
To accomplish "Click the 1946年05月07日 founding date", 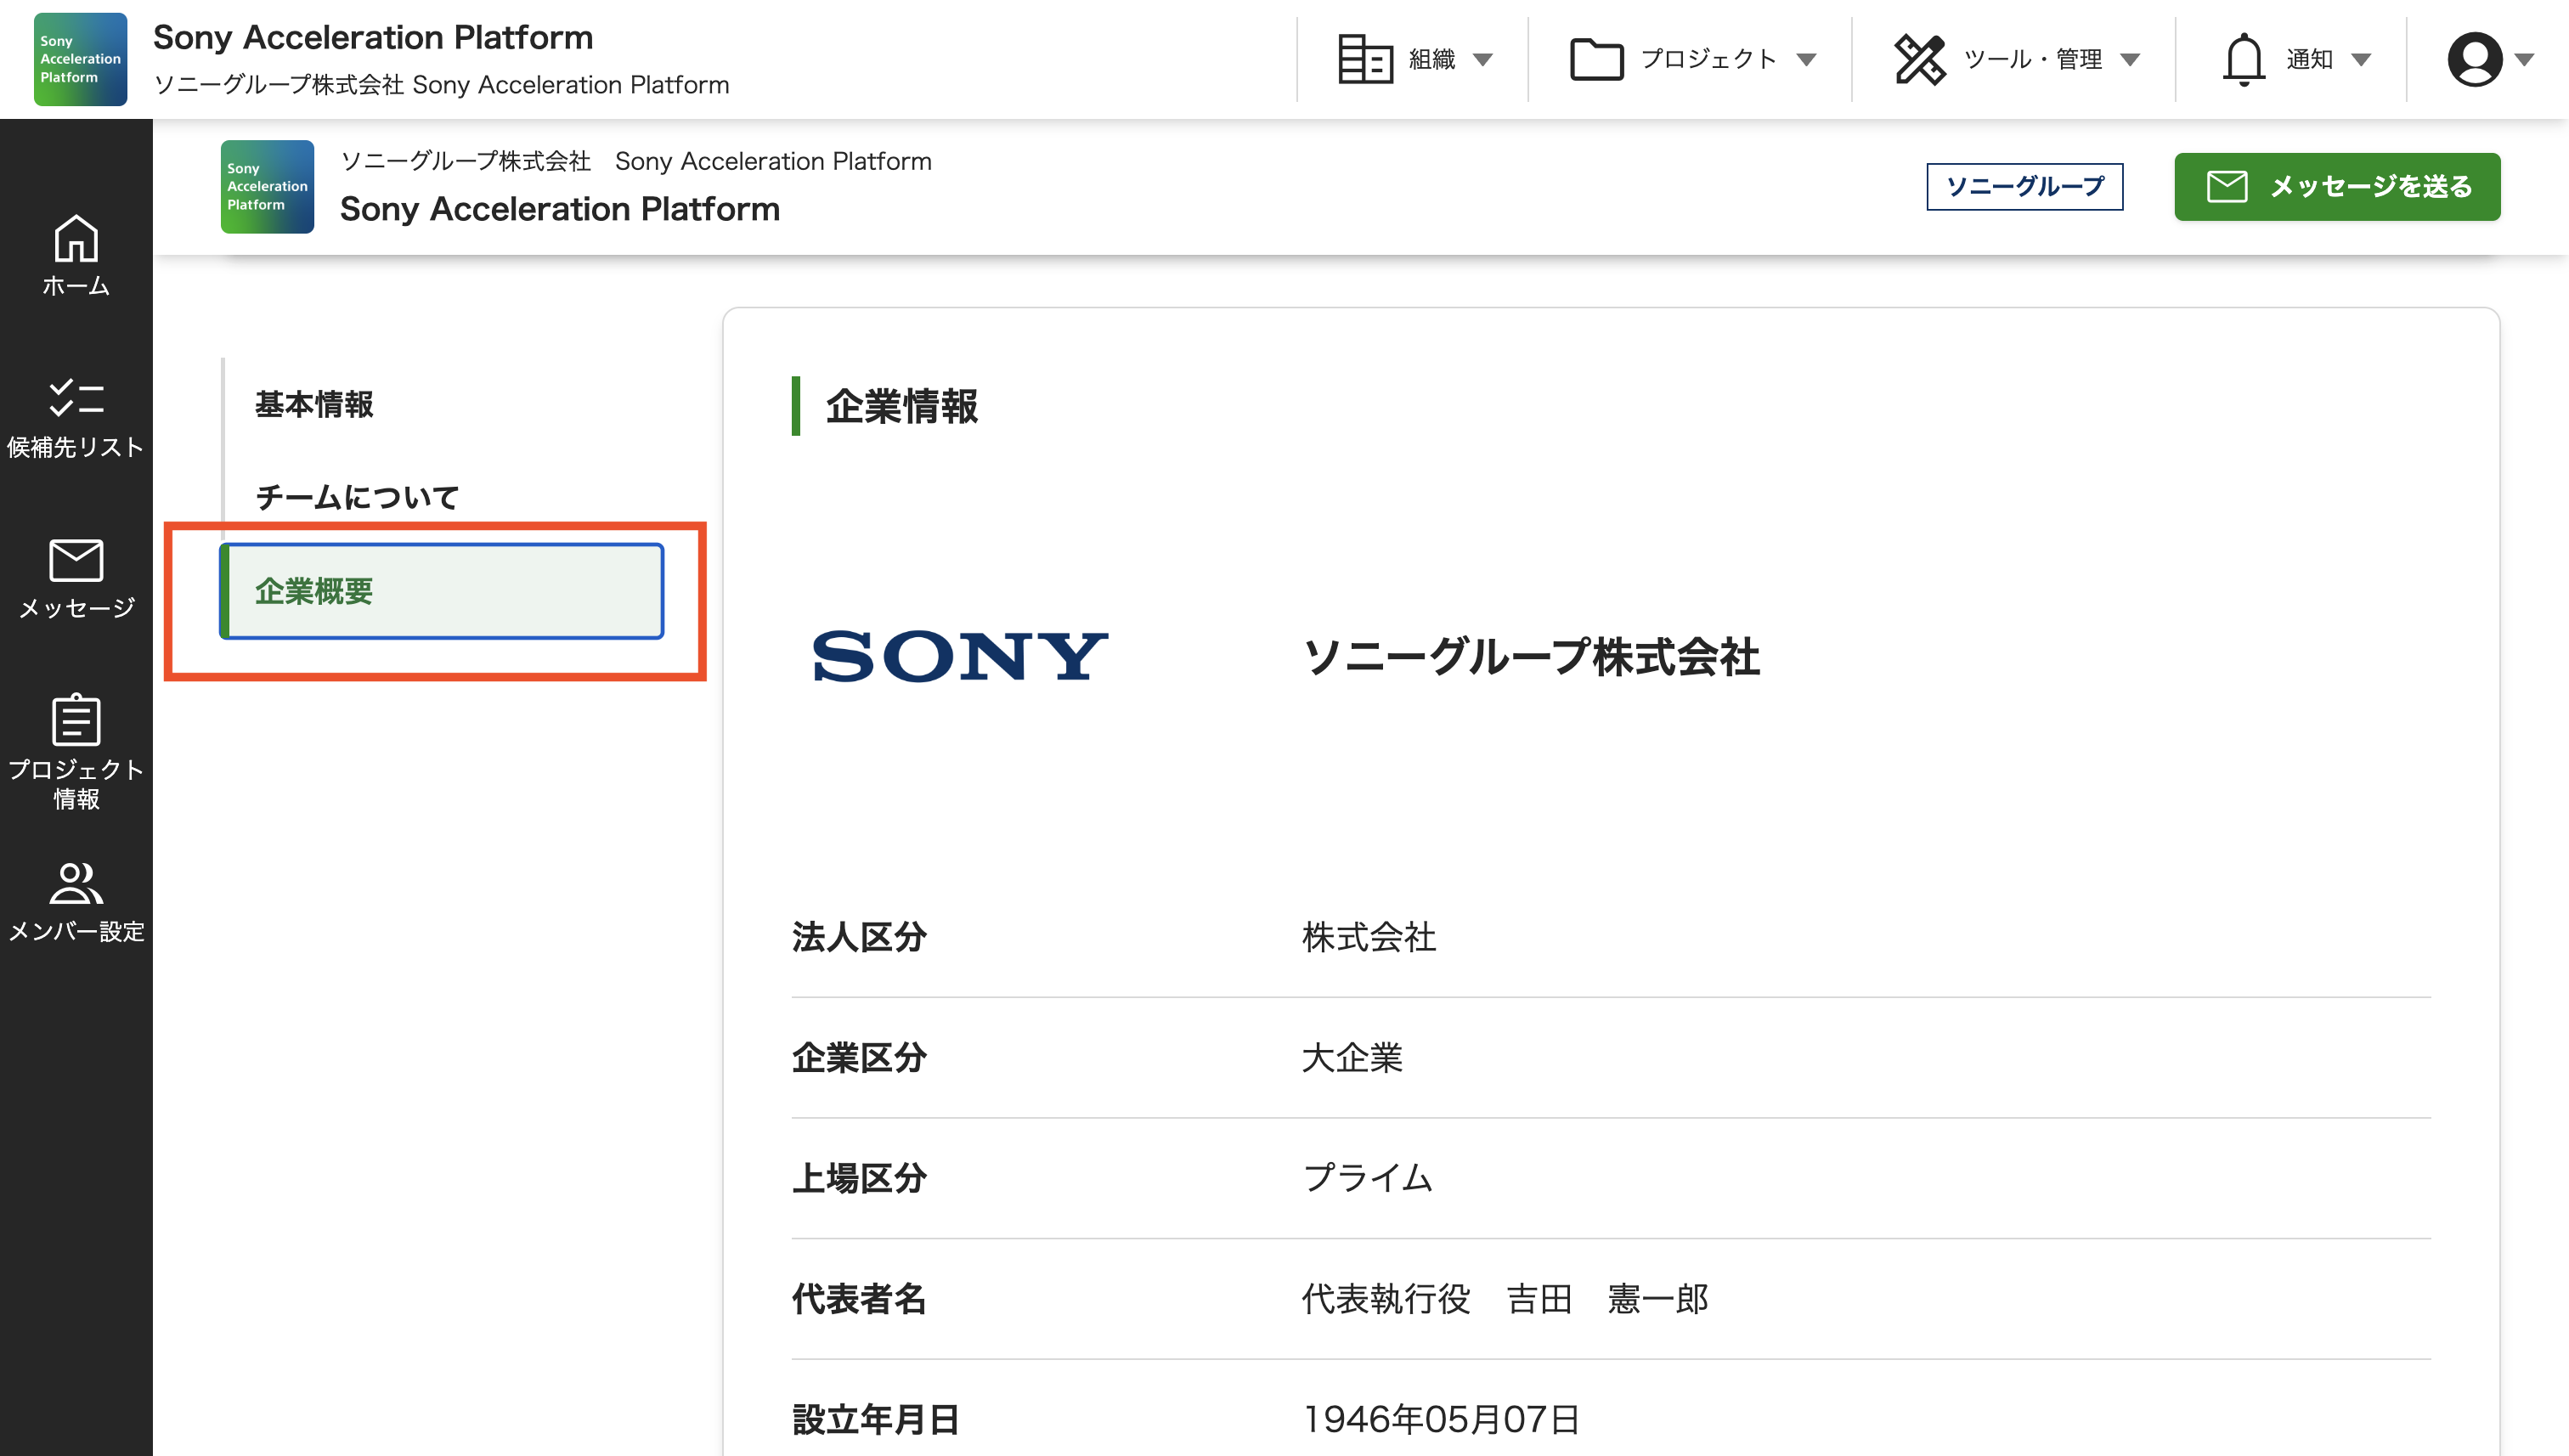I will tap(1441, 1419).
